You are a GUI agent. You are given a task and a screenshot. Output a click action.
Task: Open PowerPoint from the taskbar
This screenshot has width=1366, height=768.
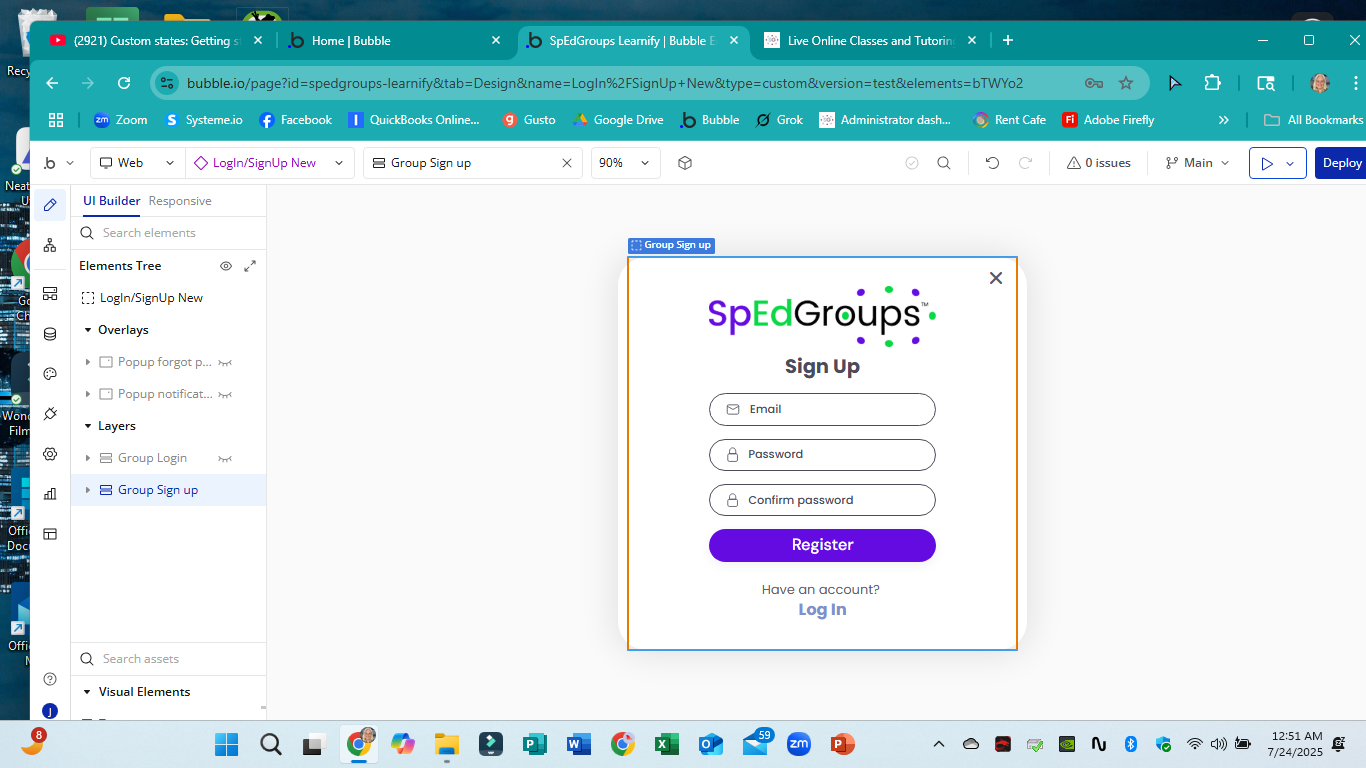click(x=843, y=744)
